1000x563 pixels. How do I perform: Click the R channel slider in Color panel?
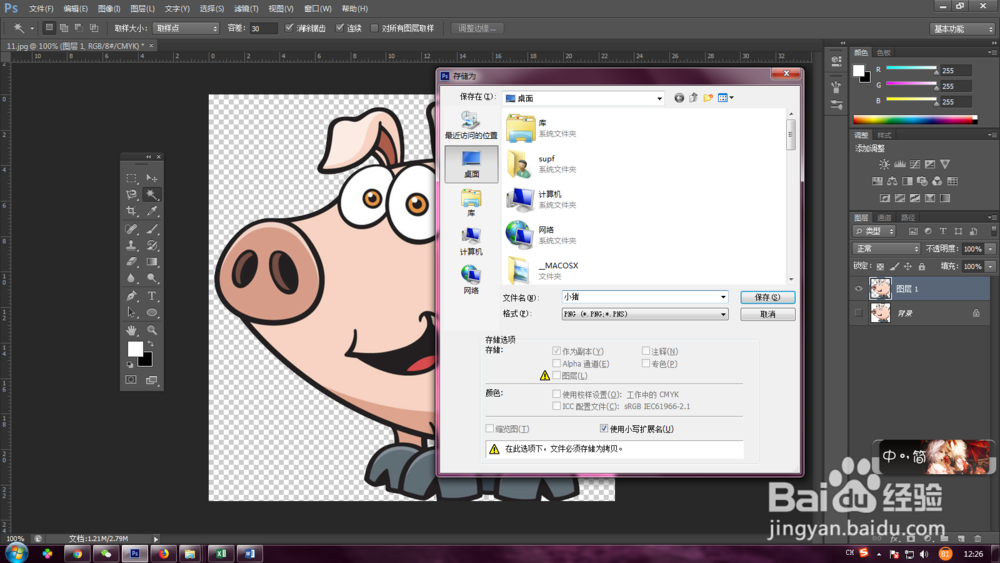coord(911,69)
